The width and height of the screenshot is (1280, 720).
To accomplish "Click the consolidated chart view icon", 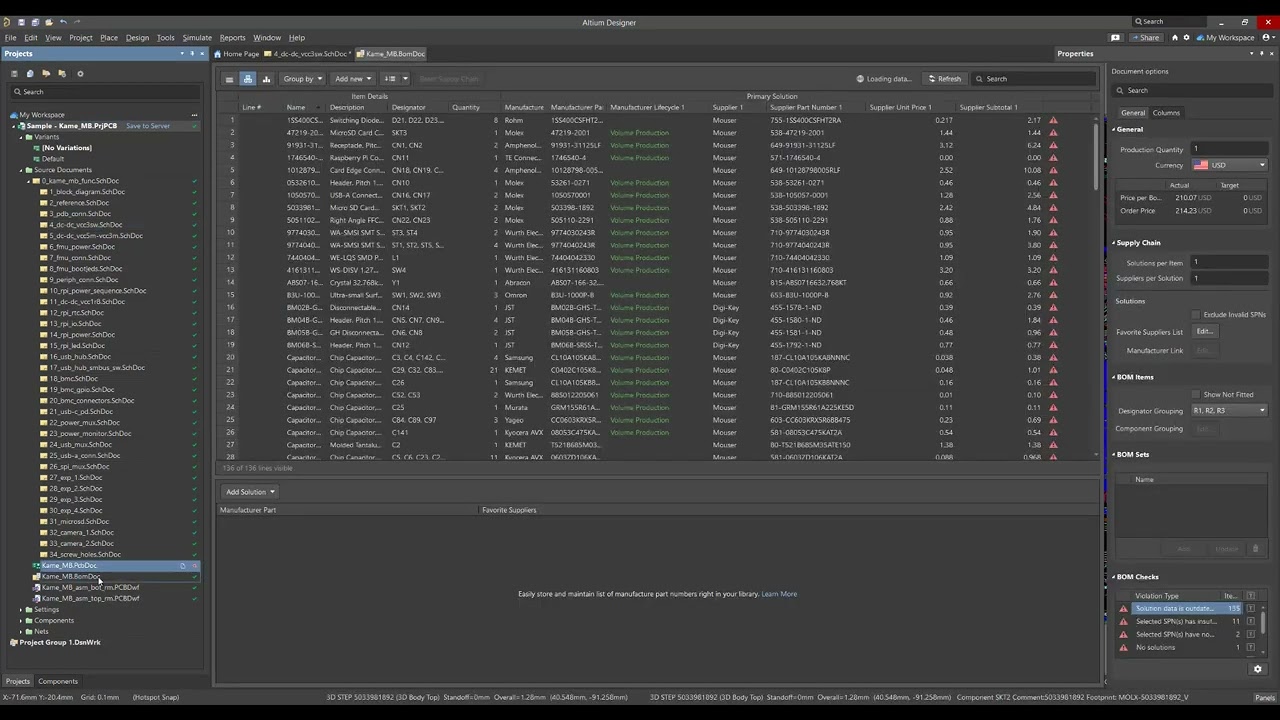I will 266,79.
